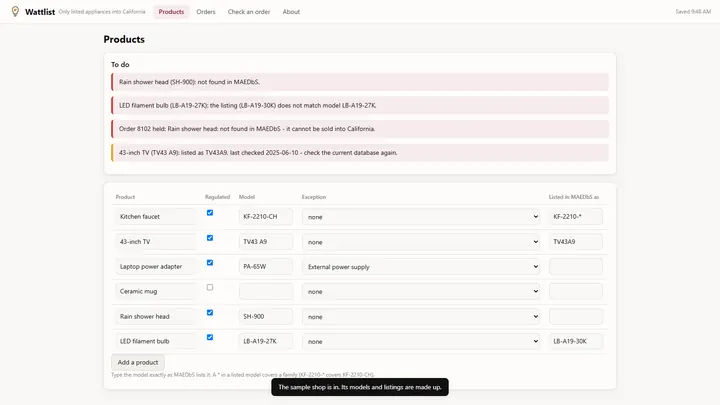The height and width of the screenshot is (405, 720).
Task: Toggle Regulated checkbox for LED filament bulb
Action: point(210,338)
